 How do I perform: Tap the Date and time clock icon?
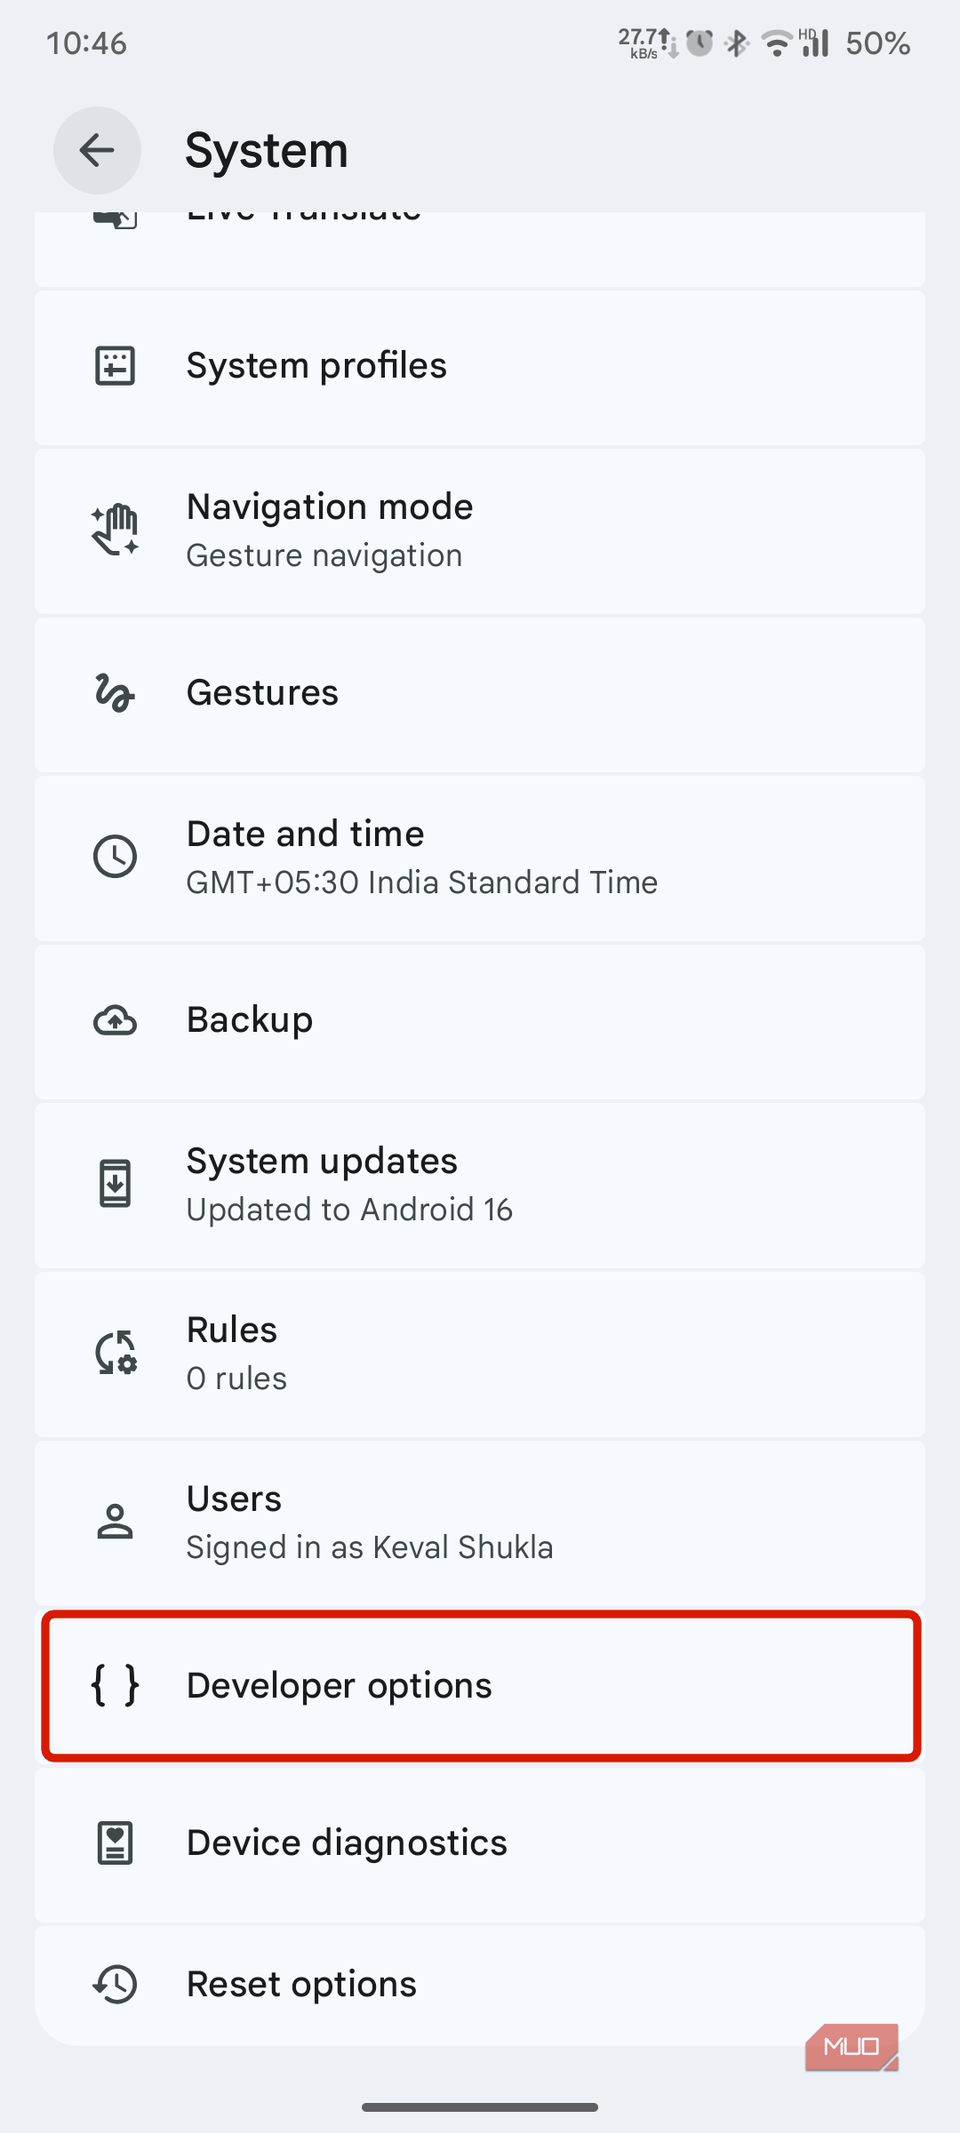click(x=115, y=857)
